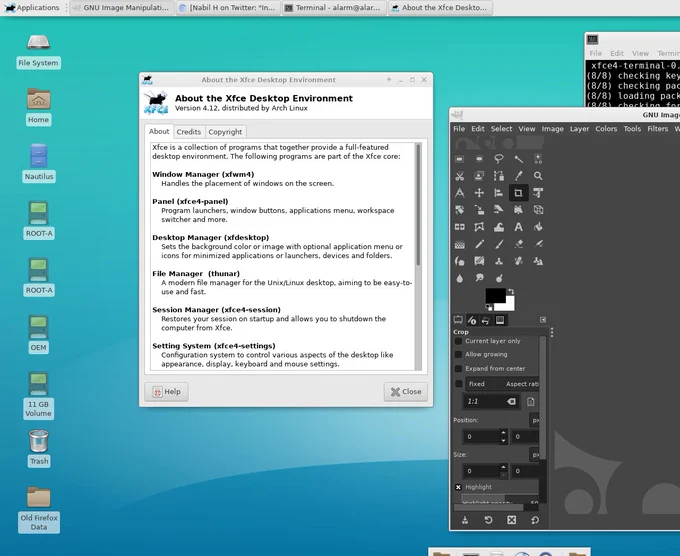Select the Bucket Fill tool

[x=538, y=227]
